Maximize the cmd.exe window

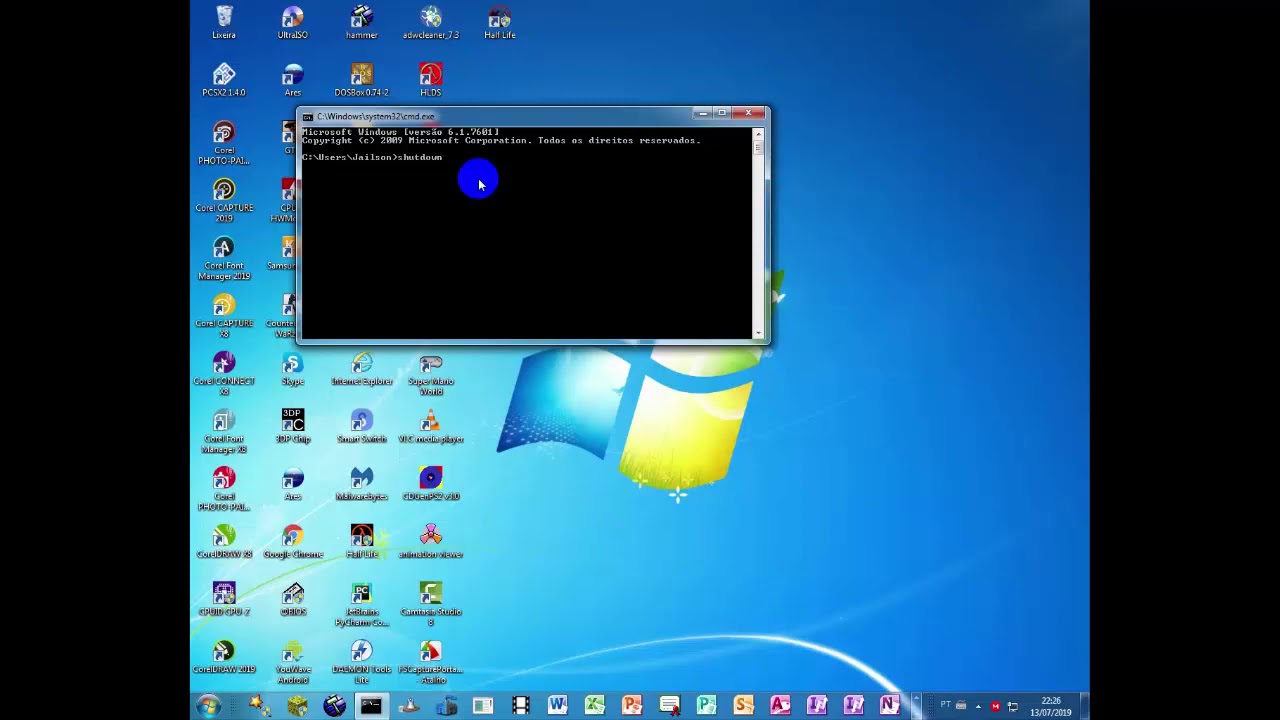(722, 113)
